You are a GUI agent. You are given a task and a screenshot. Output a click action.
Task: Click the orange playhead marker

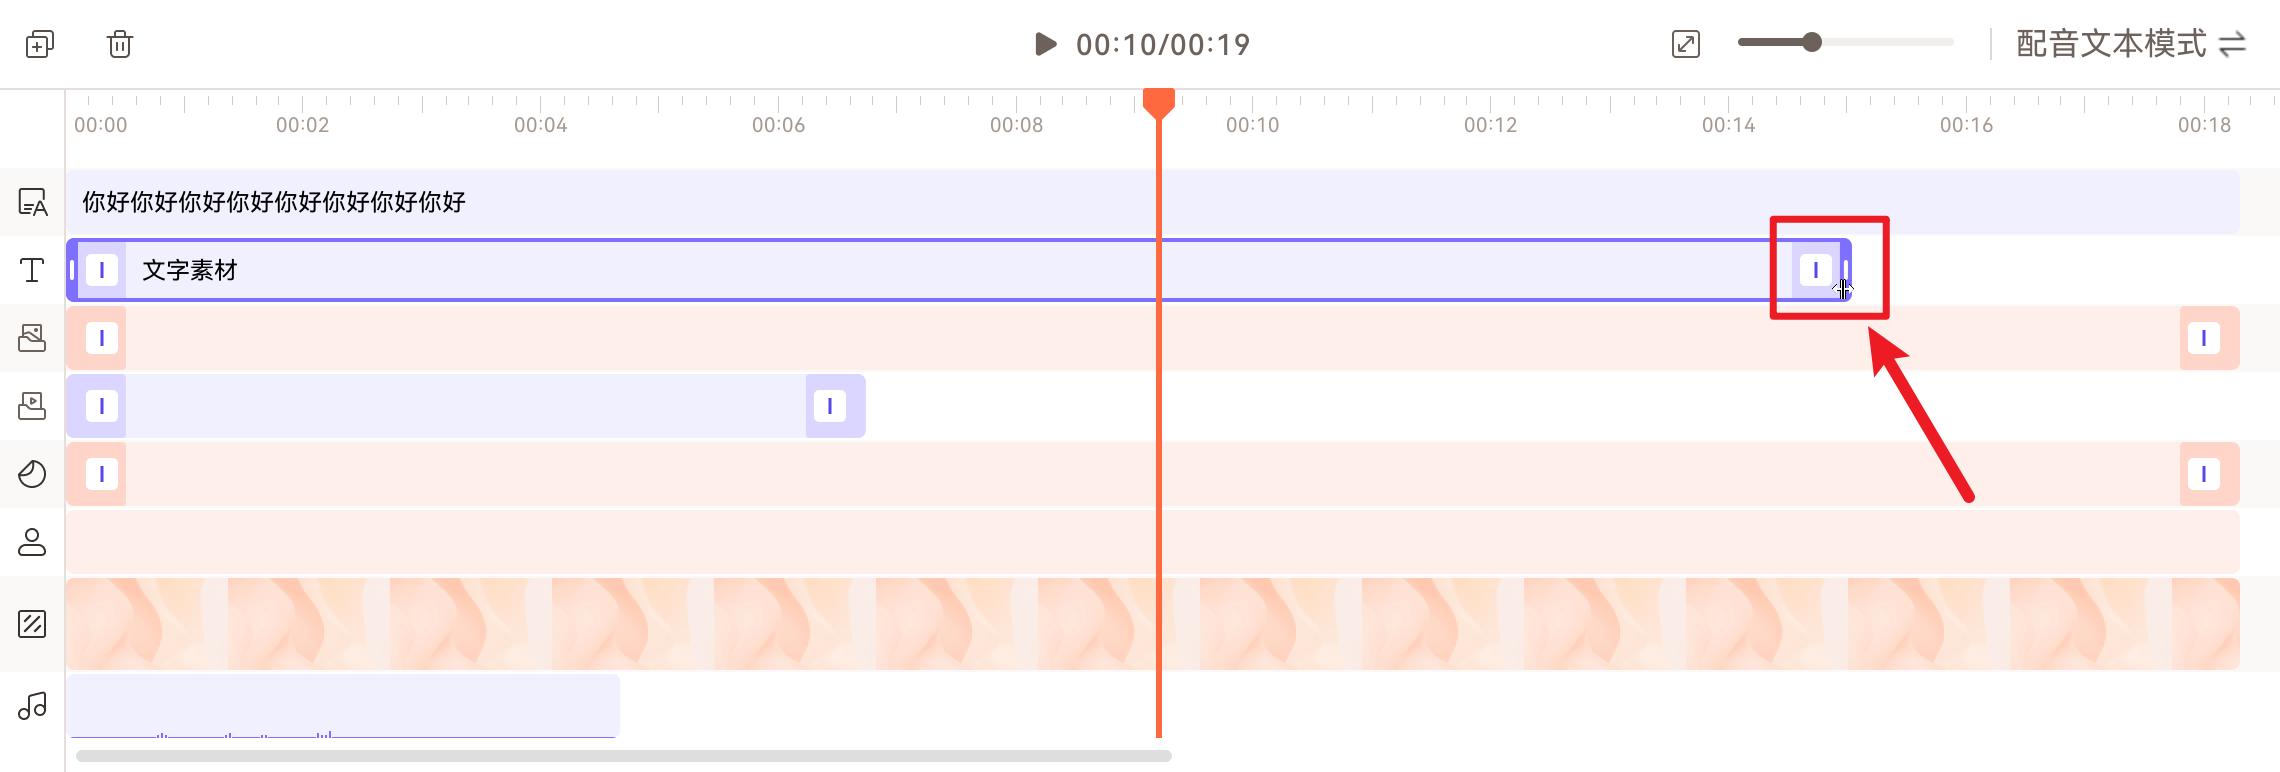tap(1159, 102)
